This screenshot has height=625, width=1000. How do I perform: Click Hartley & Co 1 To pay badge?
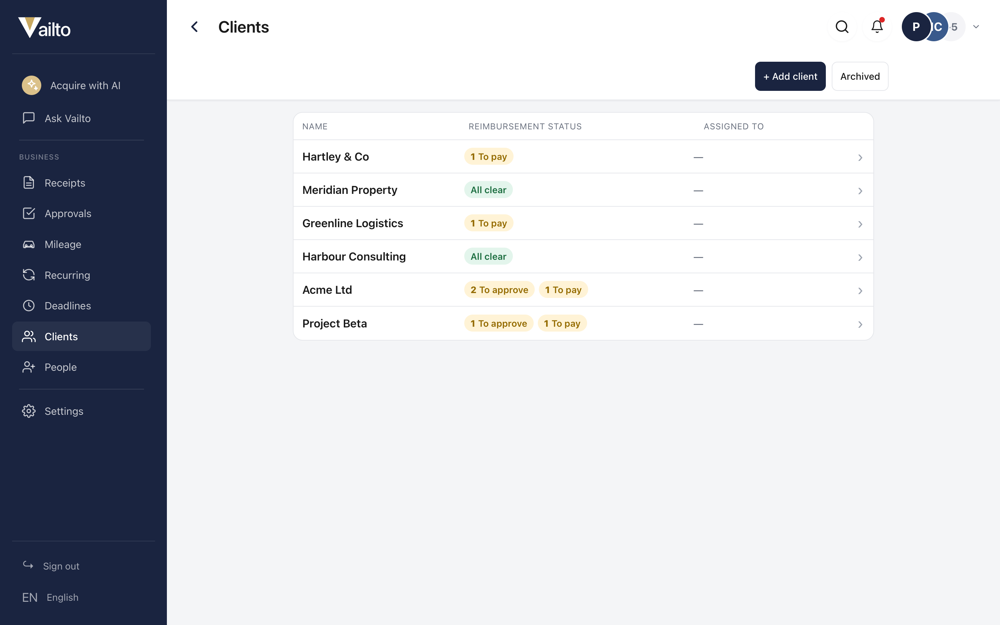click(489, 156)
